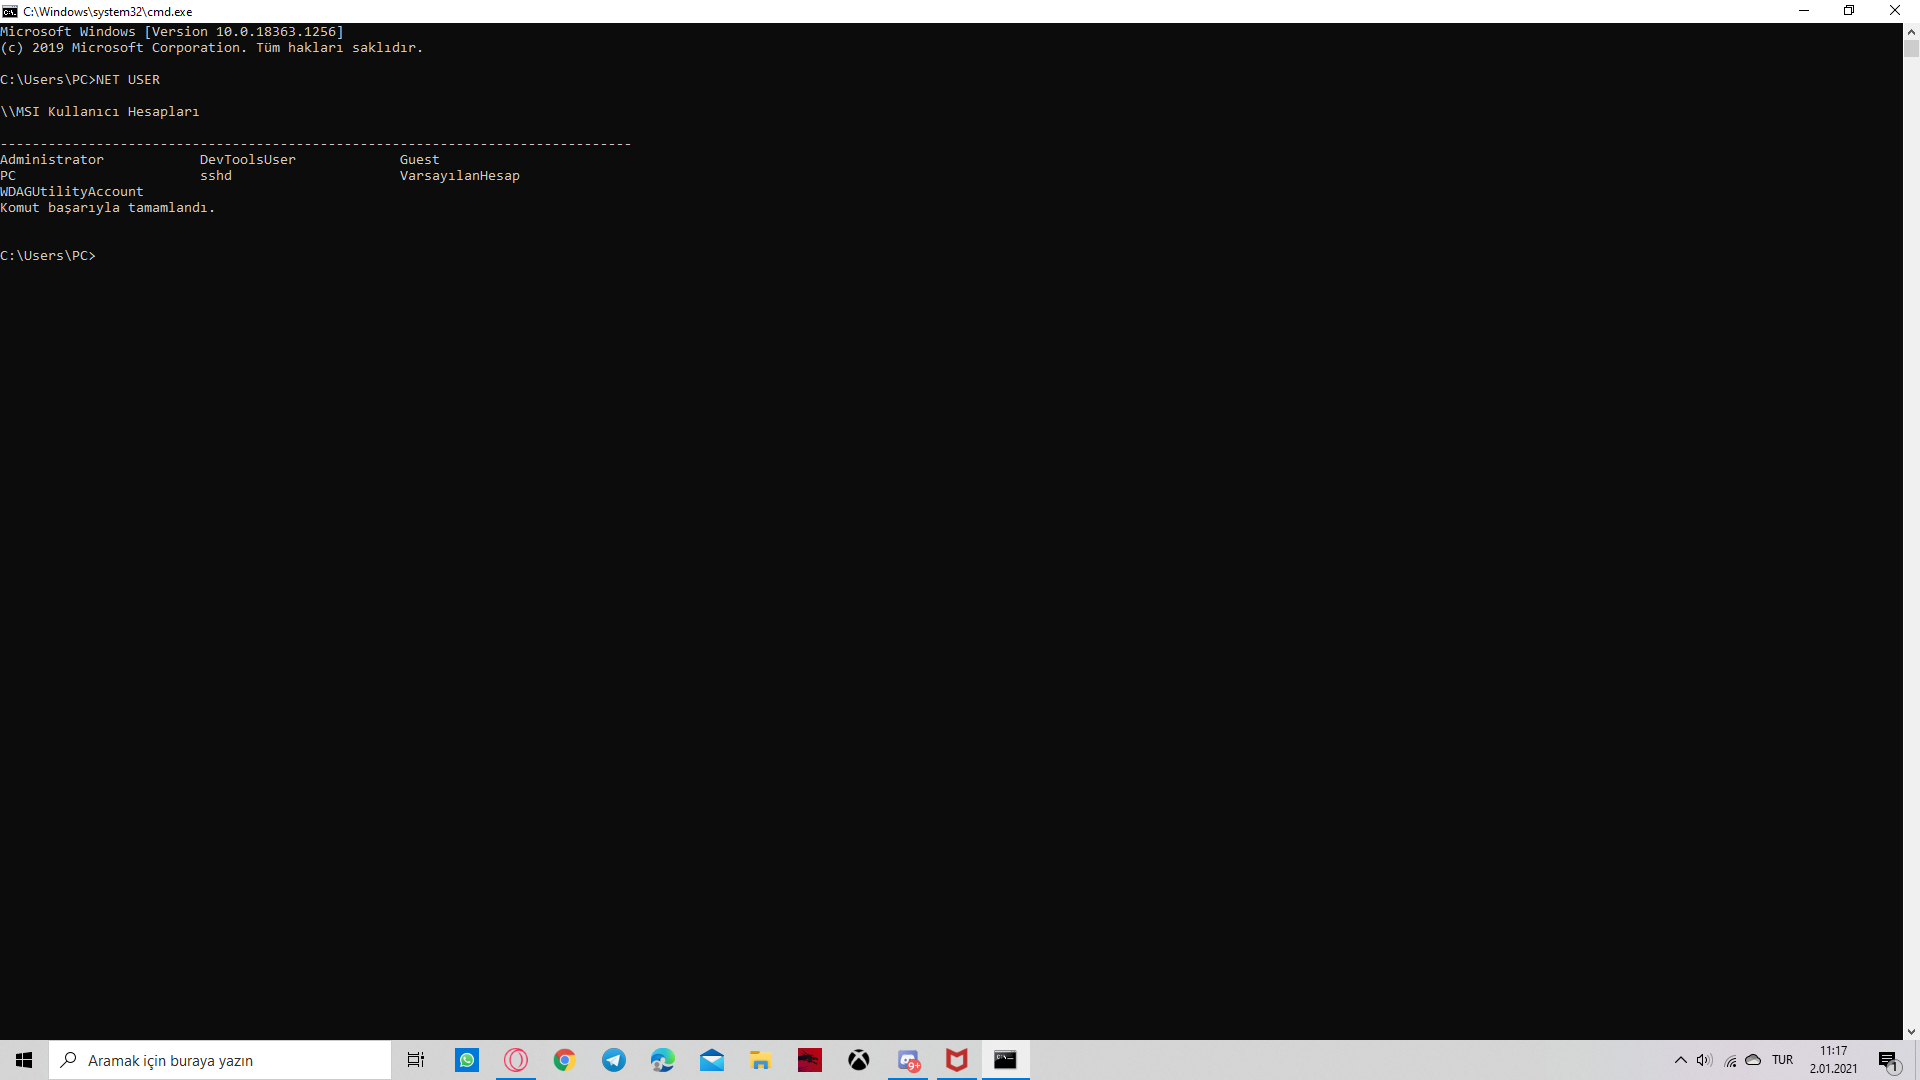Open the Xbox app from taskbar
The height and width of the screenshot is (1080, 1920).
point(859,1060)
